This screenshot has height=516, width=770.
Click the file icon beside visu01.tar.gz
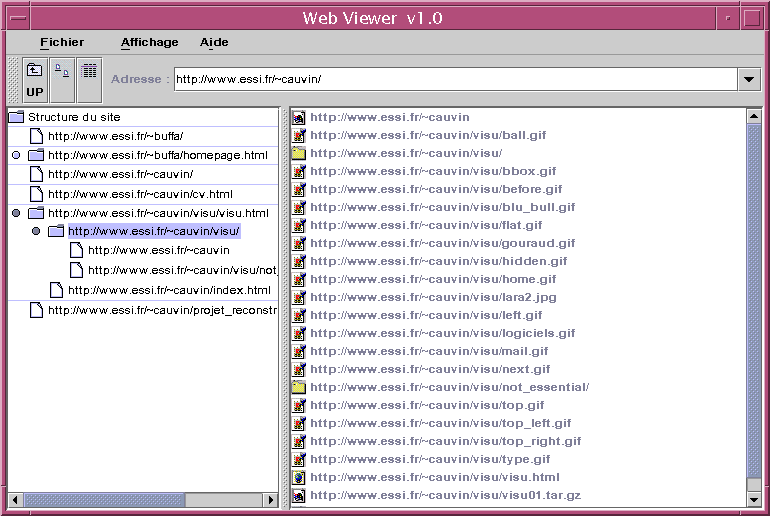298,495
